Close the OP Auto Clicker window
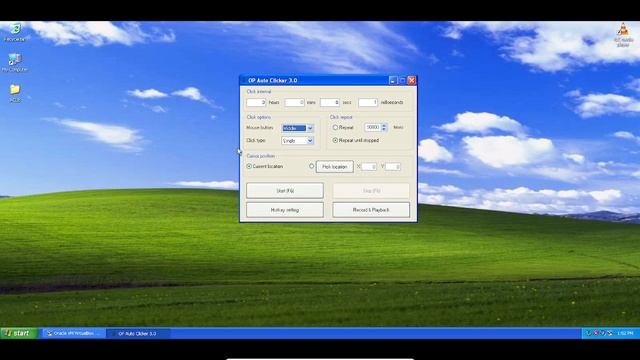This screenshot has width=640, height=360. click(x=411, y=80)
